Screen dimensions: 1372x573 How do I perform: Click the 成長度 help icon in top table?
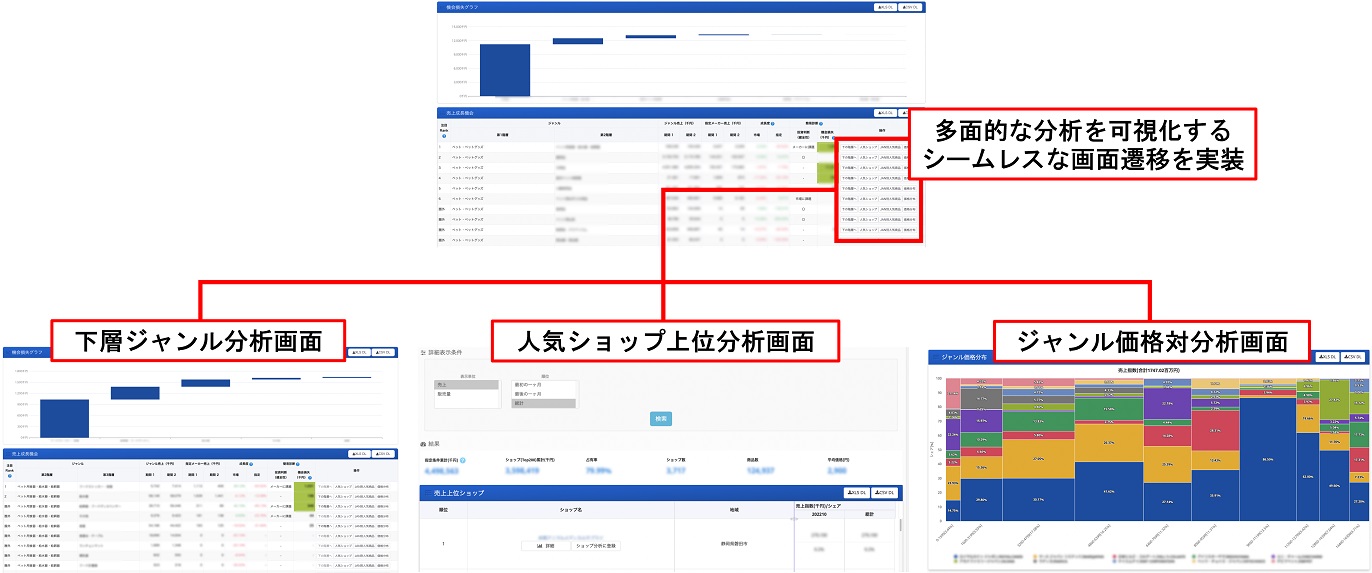(770, 125)
